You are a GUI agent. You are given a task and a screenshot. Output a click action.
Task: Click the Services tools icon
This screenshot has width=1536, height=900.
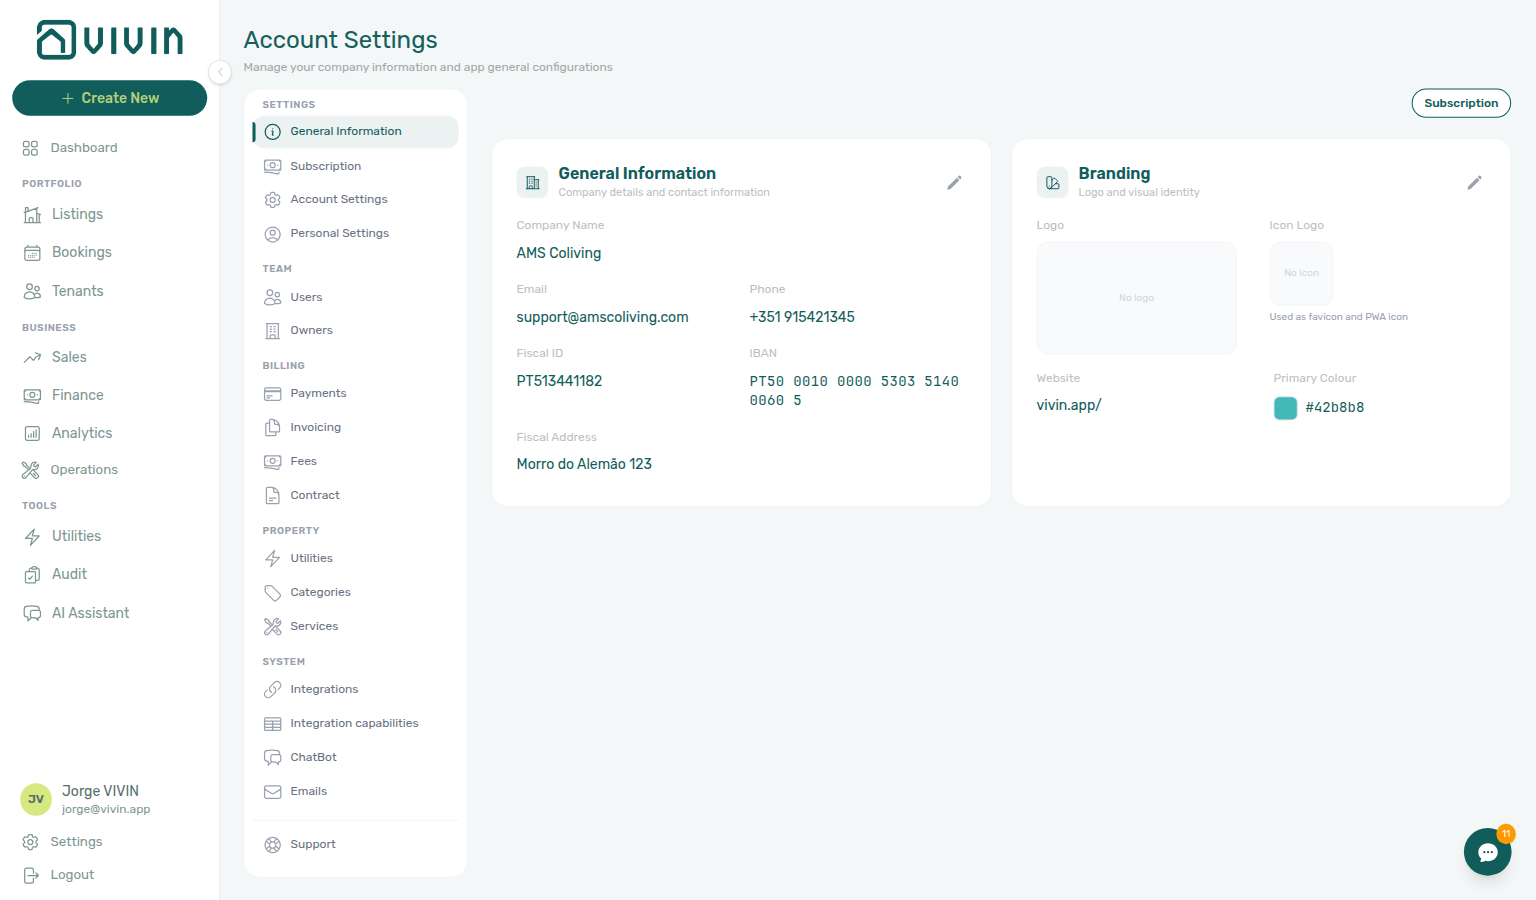coord(272,627)
